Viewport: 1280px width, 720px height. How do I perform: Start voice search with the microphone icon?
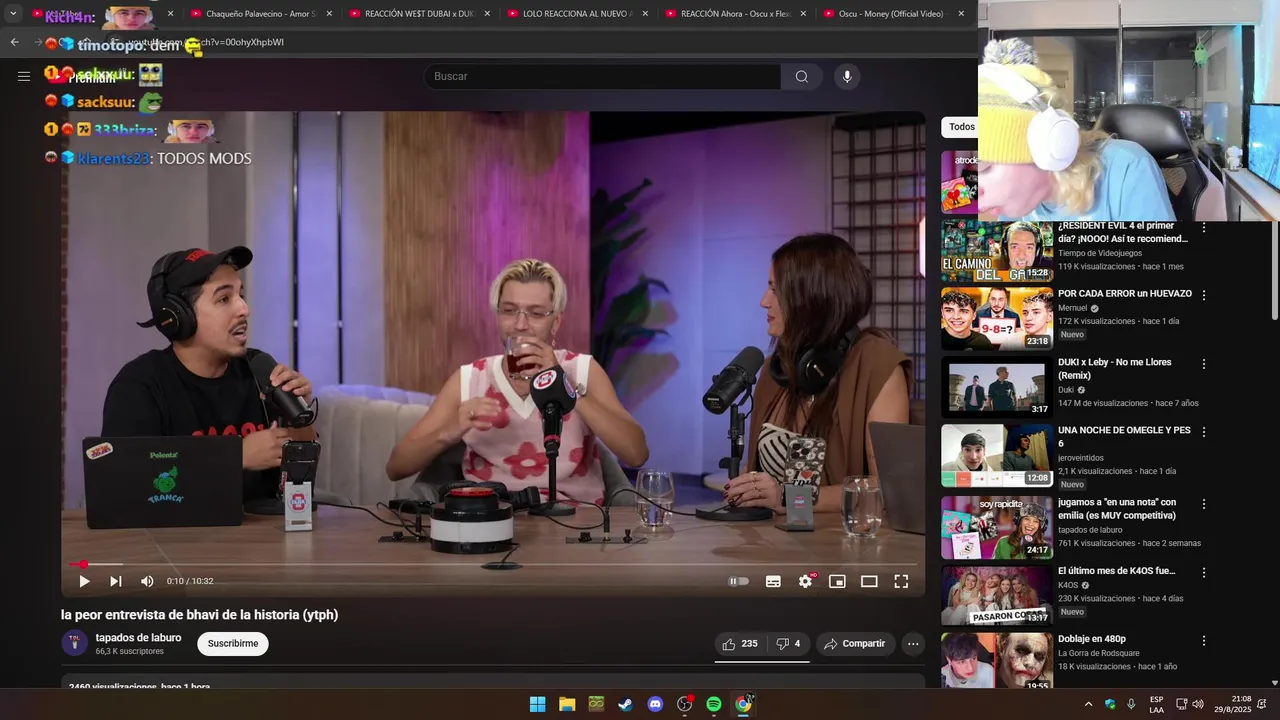(x=847, y=76)
